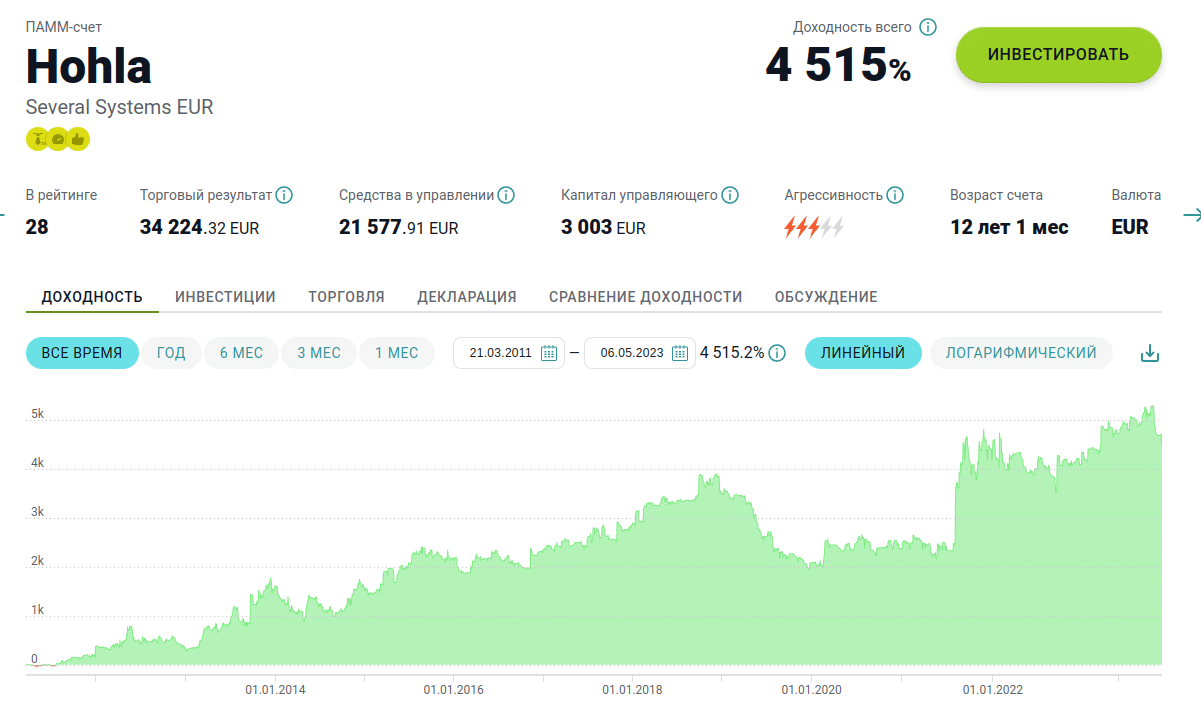Open calendar for end date 06.05.2023
Viewport: 1201px width, 702px height.
pyautogui.click(x=680, y=353)
